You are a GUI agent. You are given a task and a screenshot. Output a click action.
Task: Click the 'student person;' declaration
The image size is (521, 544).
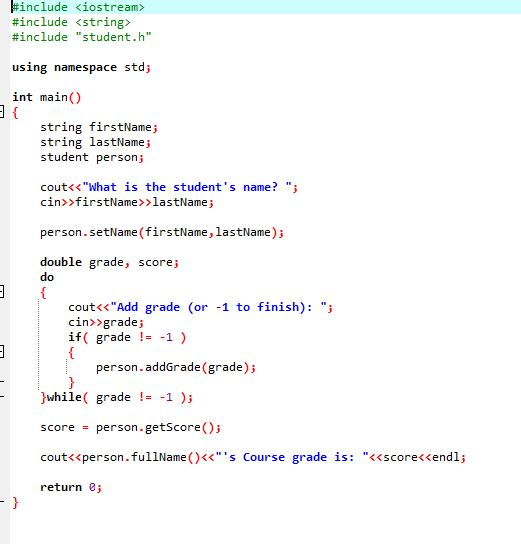pos(92,157)
